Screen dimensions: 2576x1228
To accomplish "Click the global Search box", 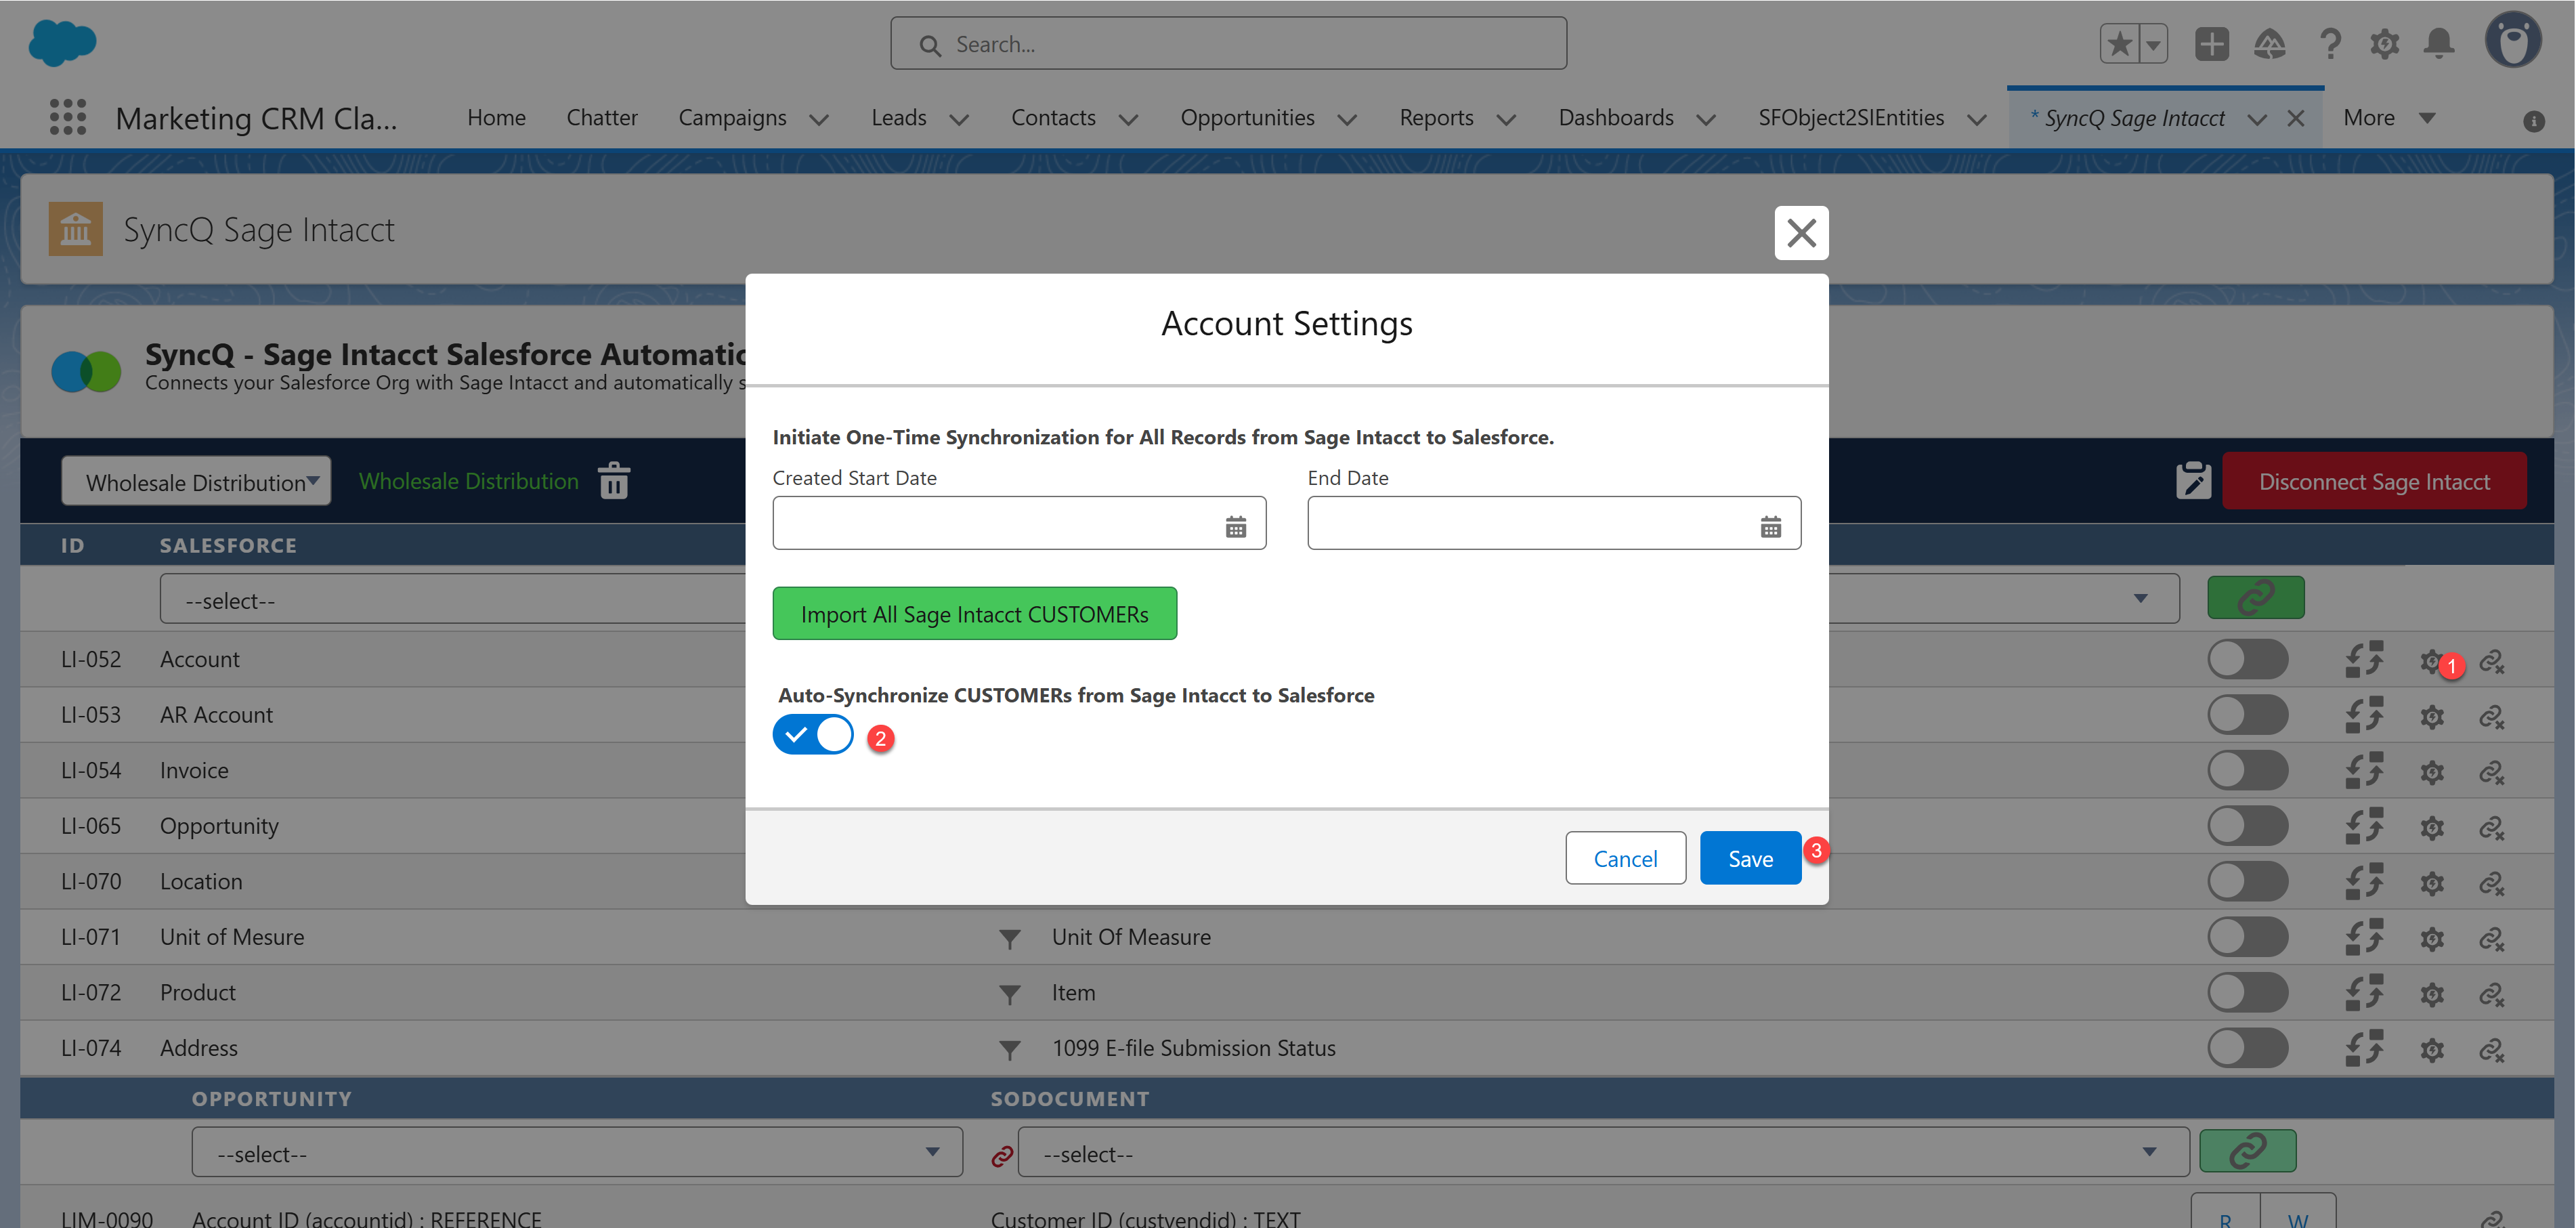I will point(1228,44).
